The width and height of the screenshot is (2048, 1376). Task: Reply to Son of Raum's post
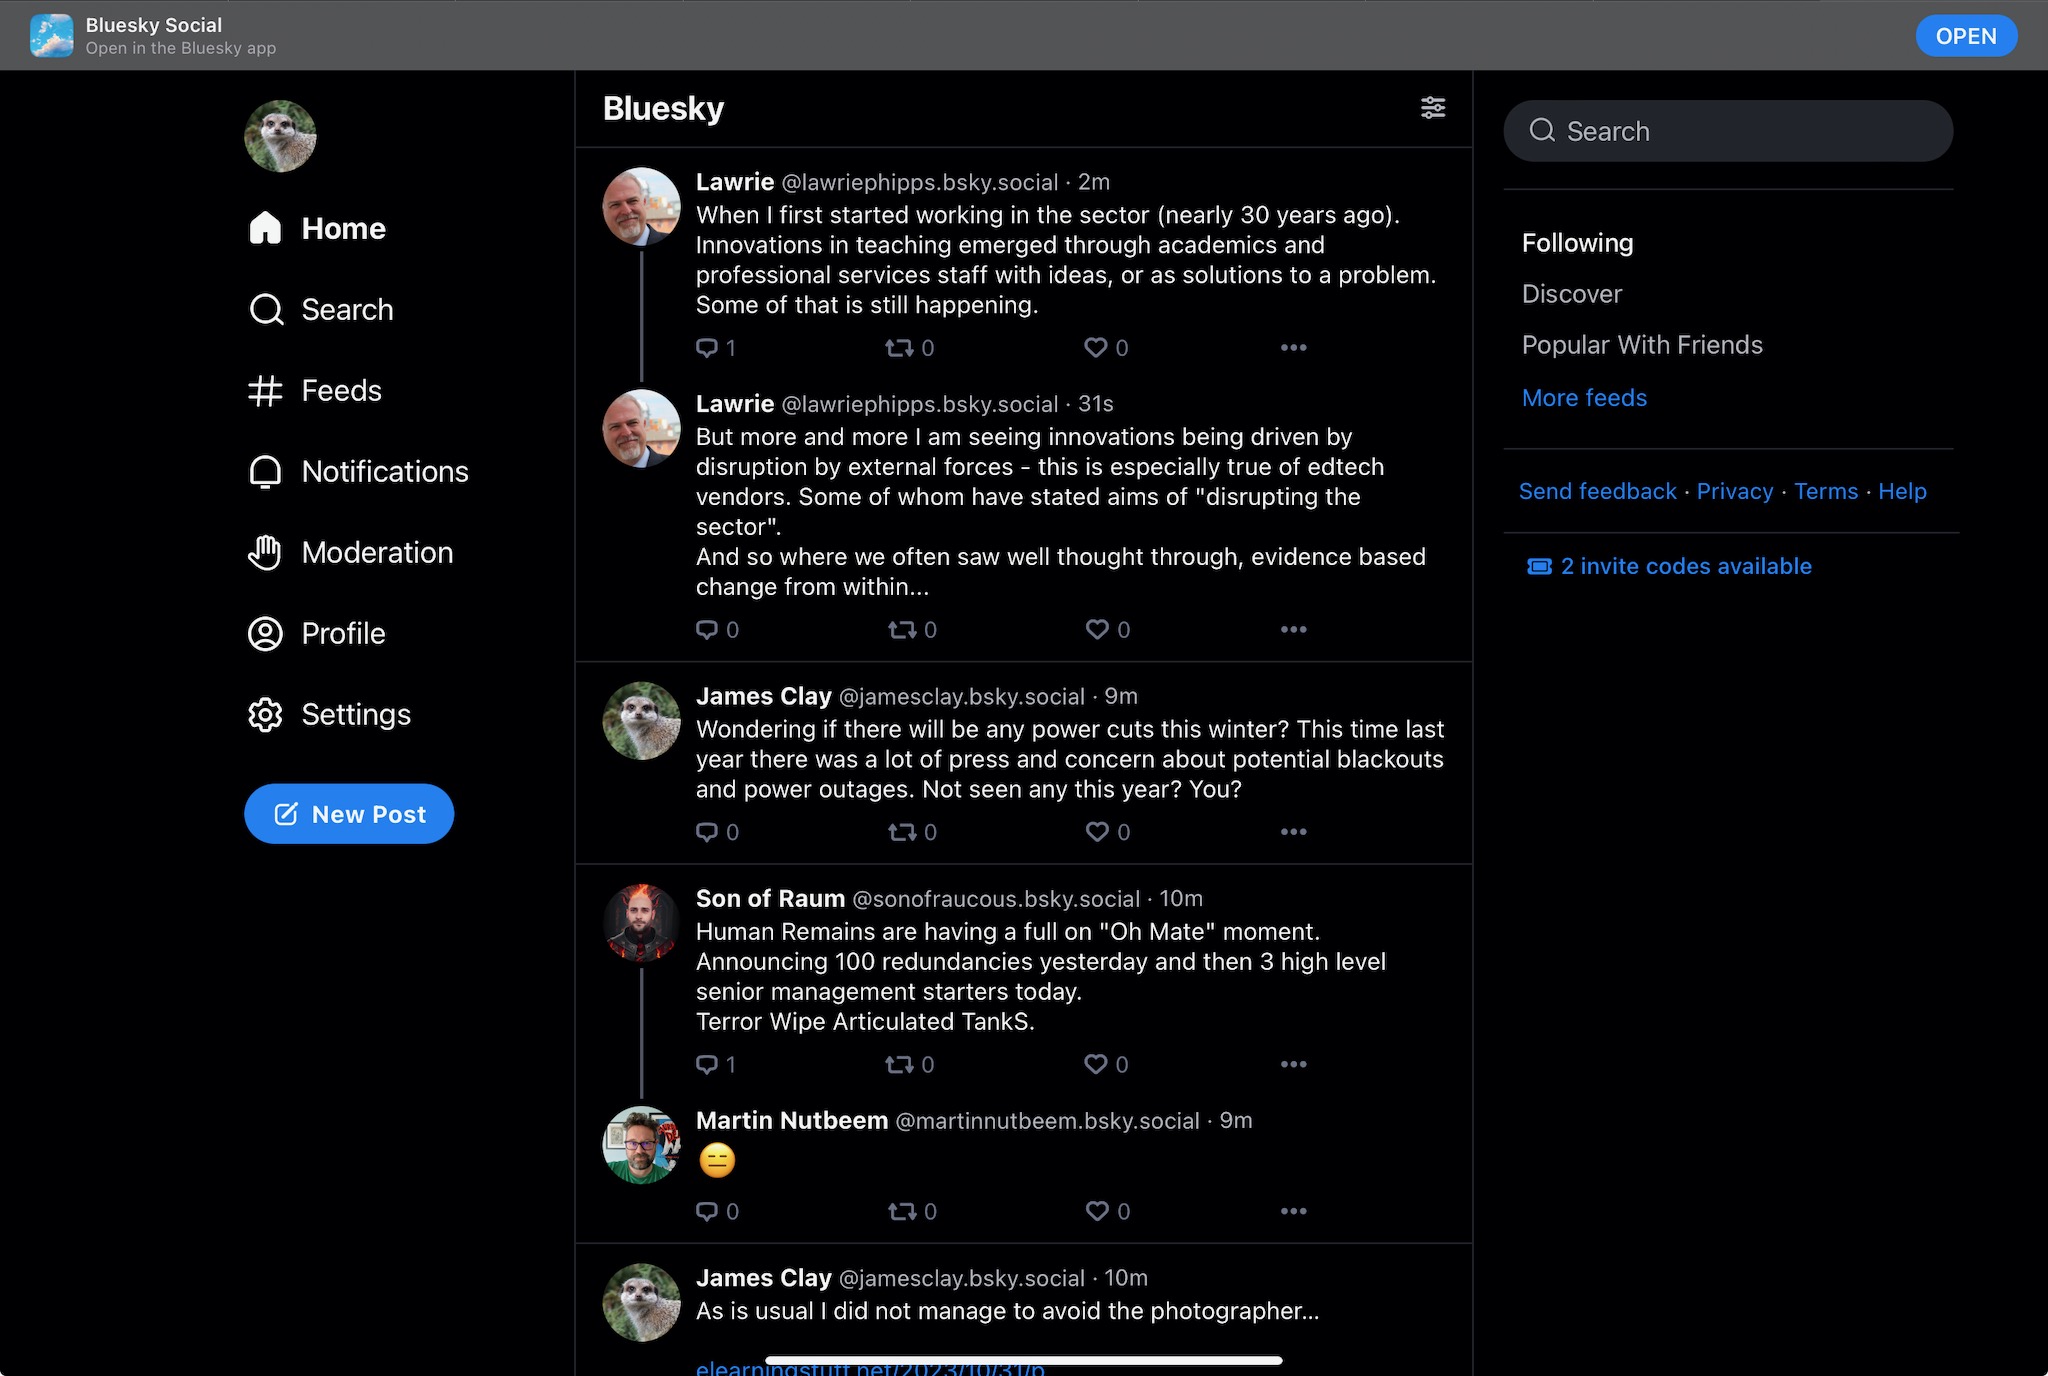coord(707,1065)
